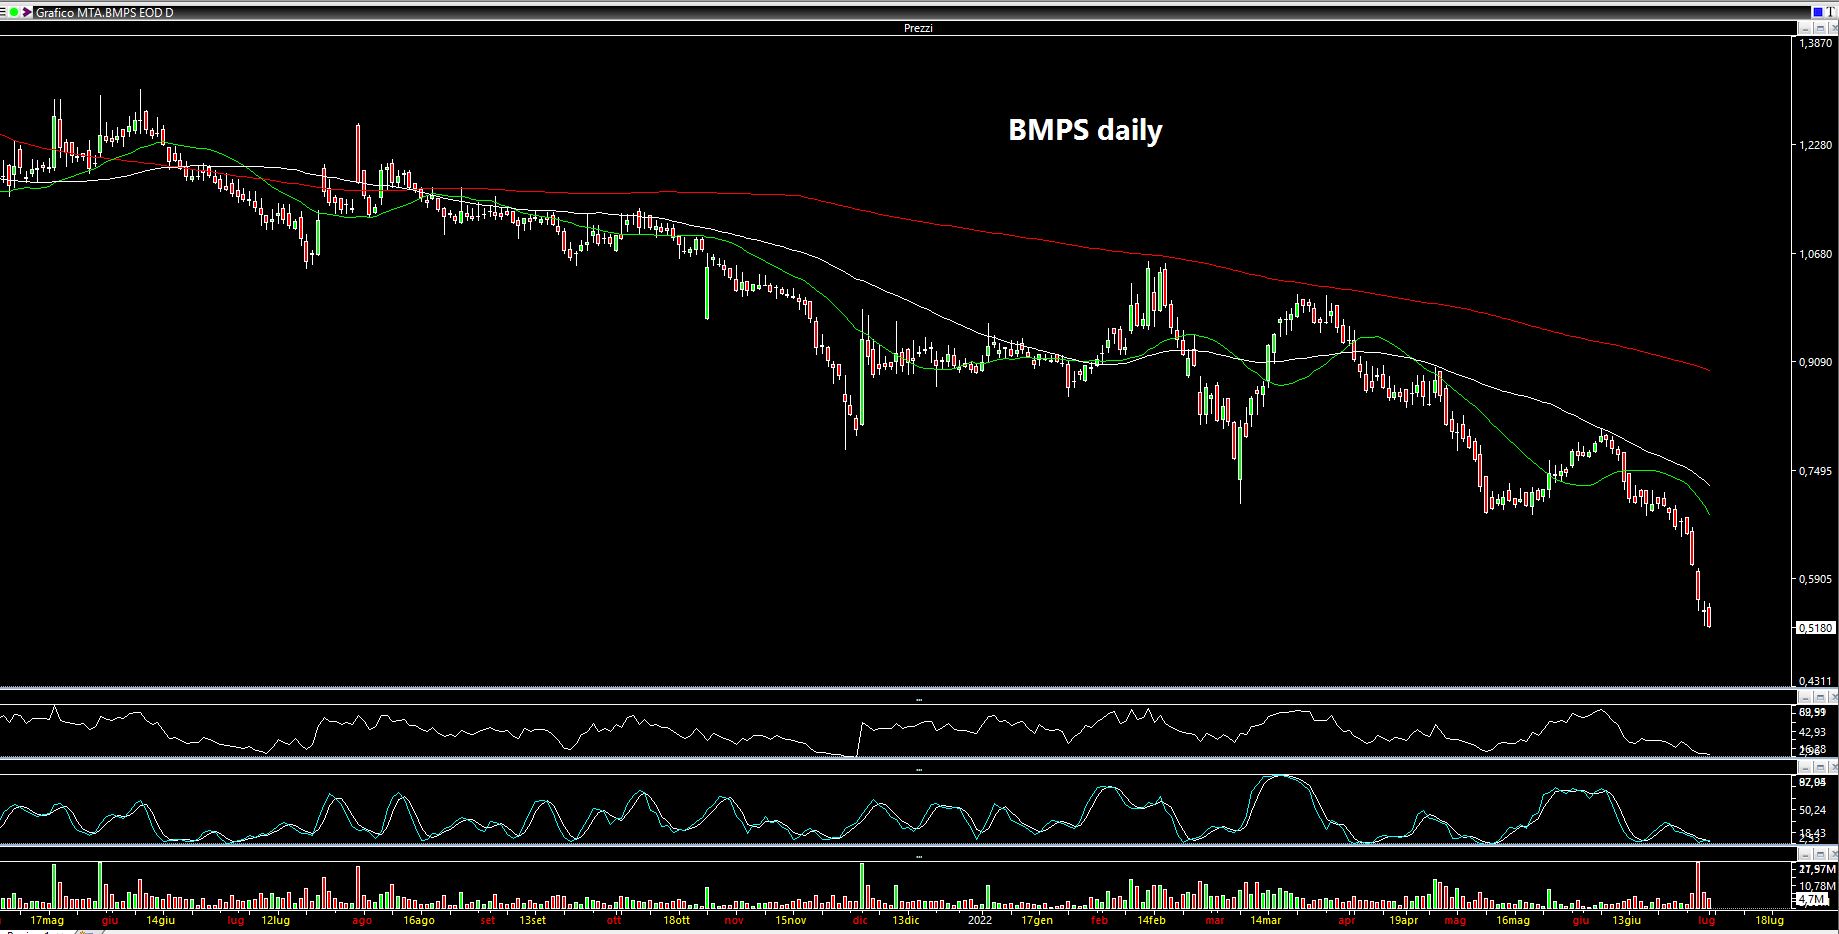Click the '17mag' date on the time axis
Image resolution: width=1839 pixels, height=934 pixels.
[47, 920]
